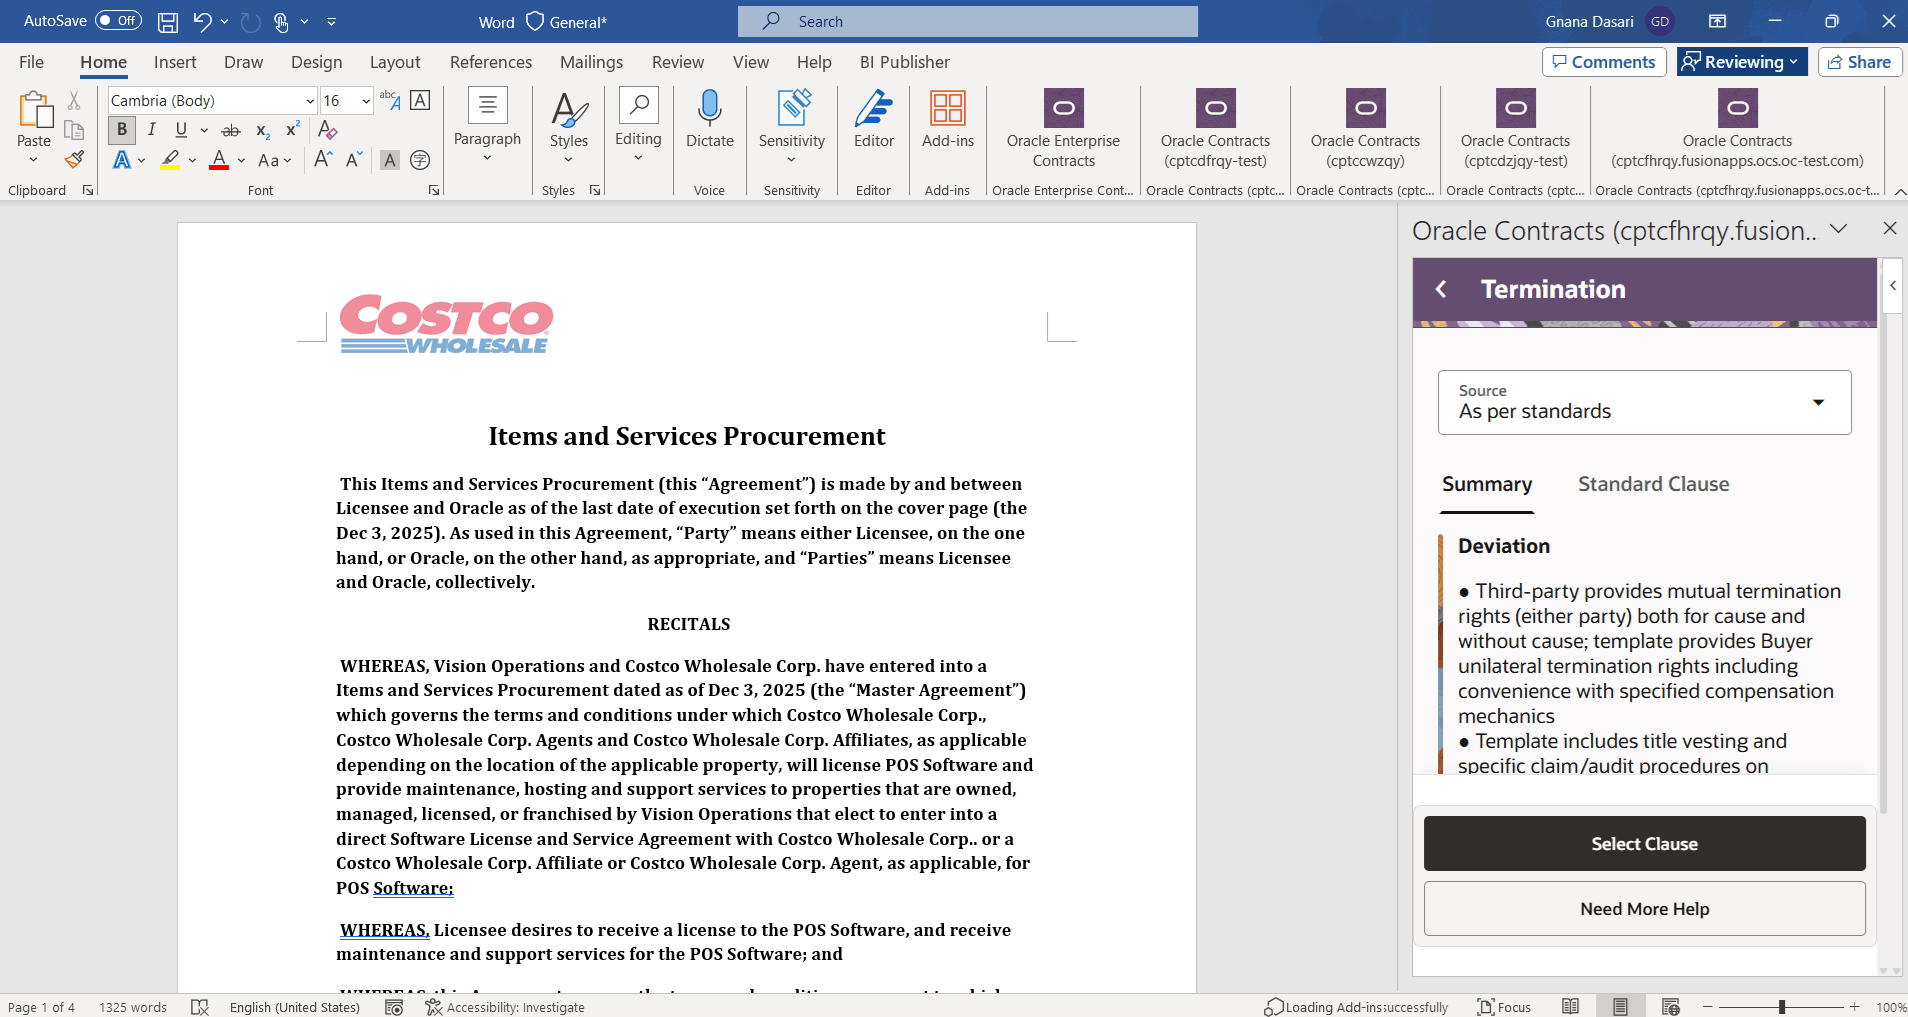
Task: Toggle Focus mode in status bar
Action: [x=1505, y=1007]
